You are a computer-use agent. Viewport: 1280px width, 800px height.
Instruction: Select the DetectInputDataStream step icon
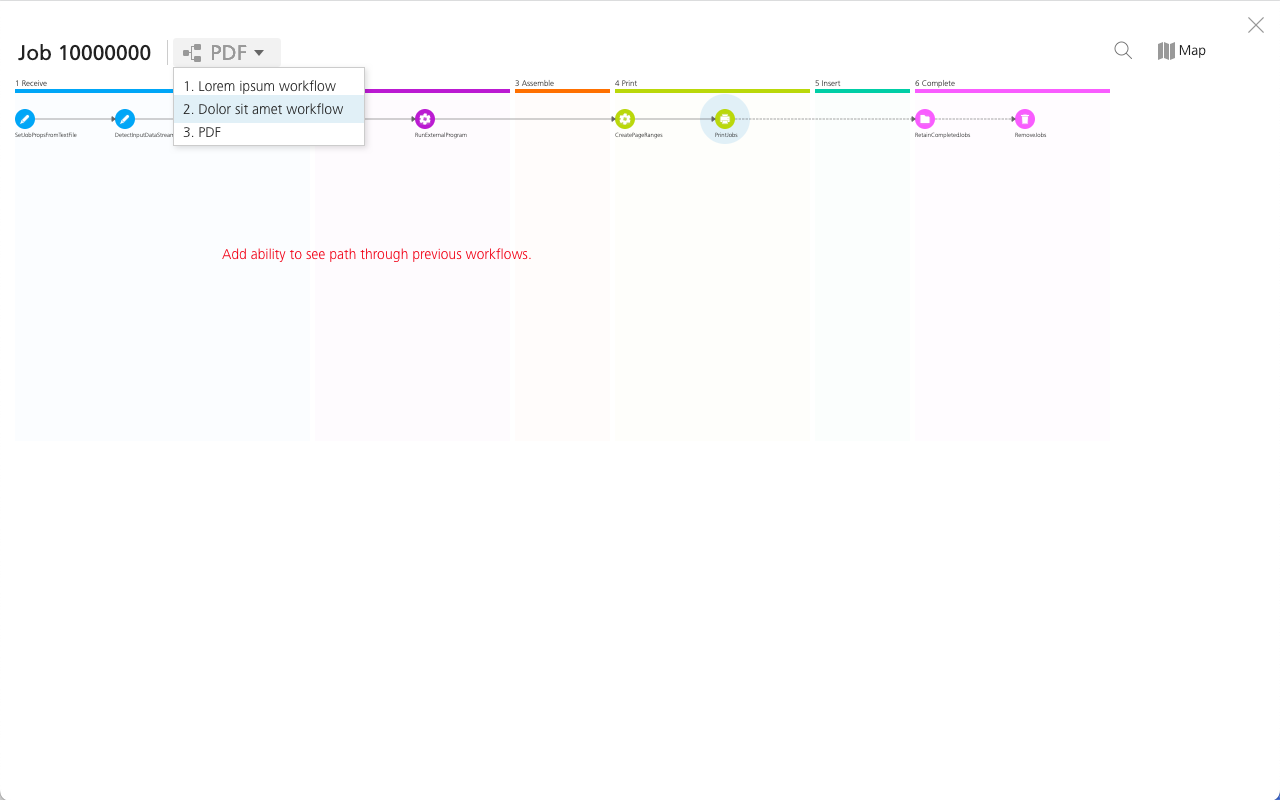pos(125,119)
